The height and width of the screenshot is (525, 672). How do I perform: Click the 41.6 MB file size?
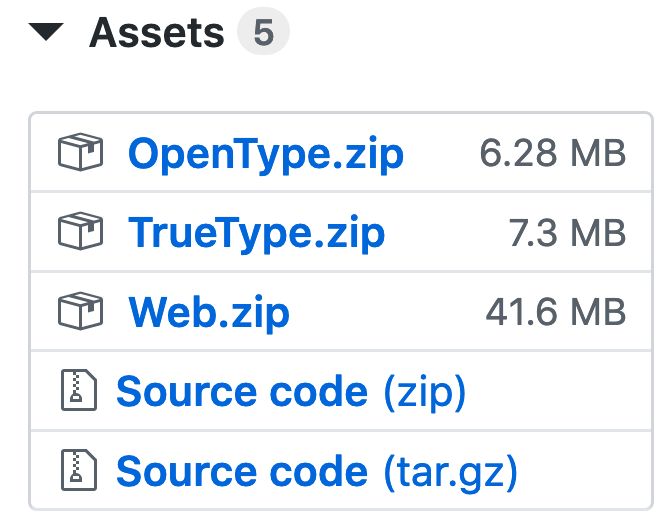pyautogui.click(x=556, y=312)
